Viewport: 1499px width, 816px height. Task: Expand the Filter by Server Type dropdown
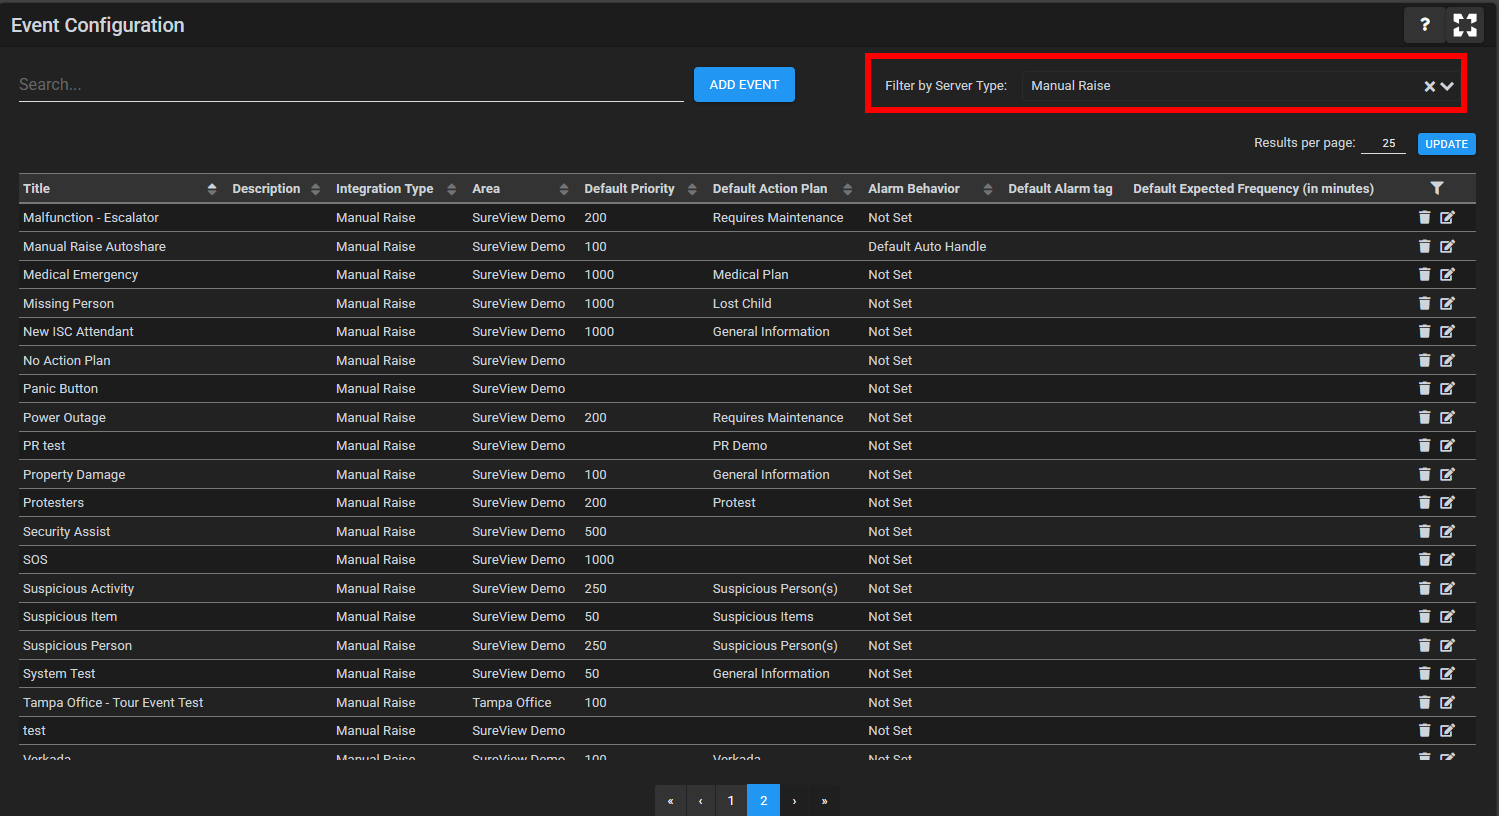pos(1447,86)
